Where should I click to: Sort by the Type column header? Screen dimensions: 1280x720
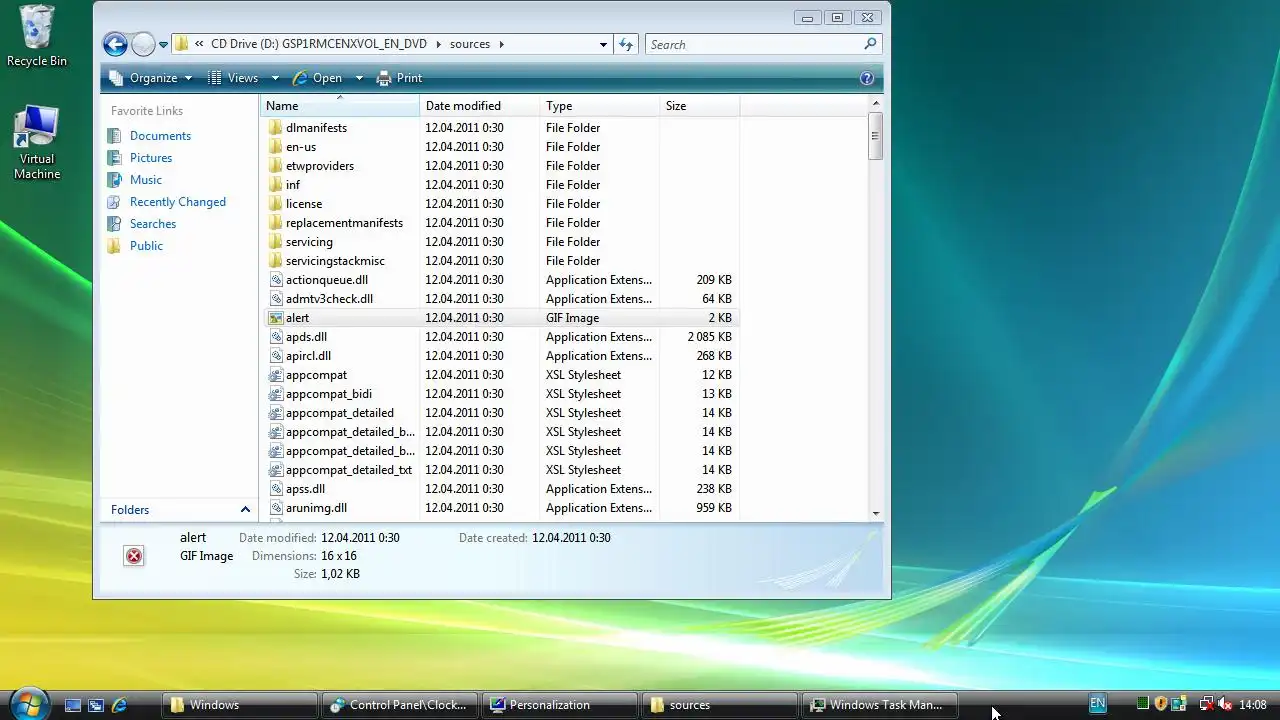pyautogui.click(x=600, y=106)
